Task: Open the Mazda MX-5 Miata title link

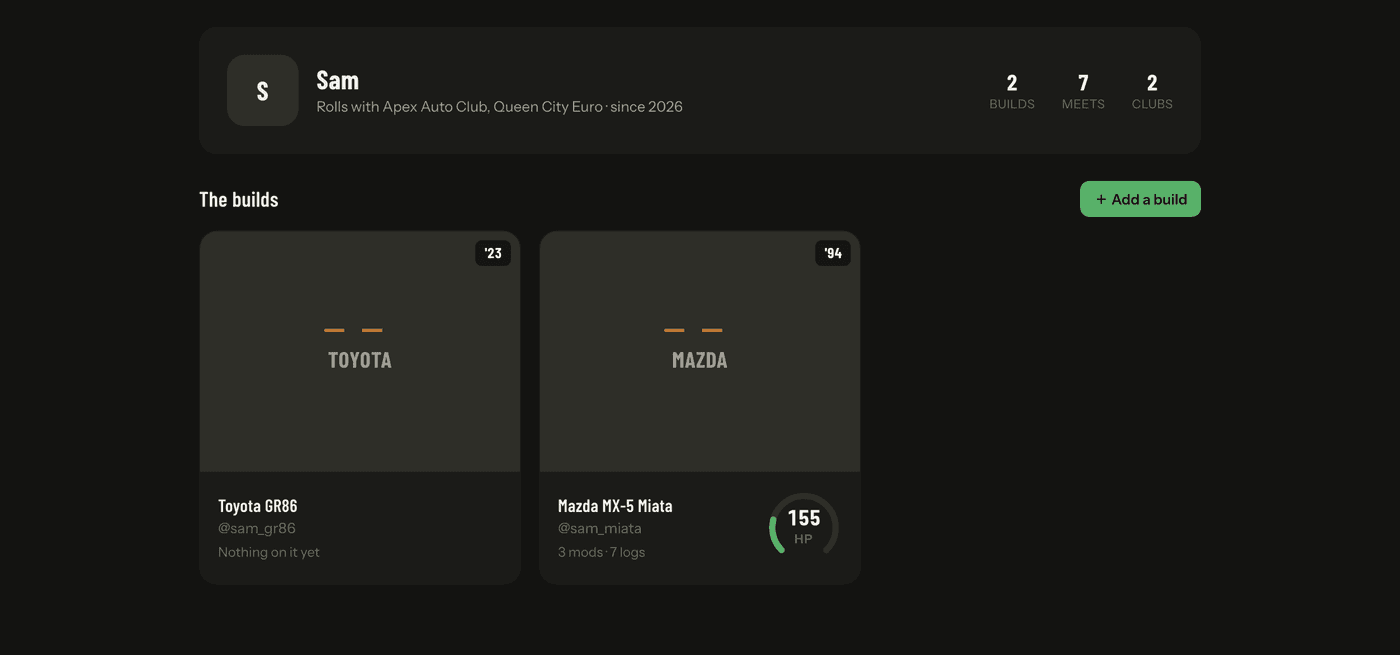Action: (615, 506)
